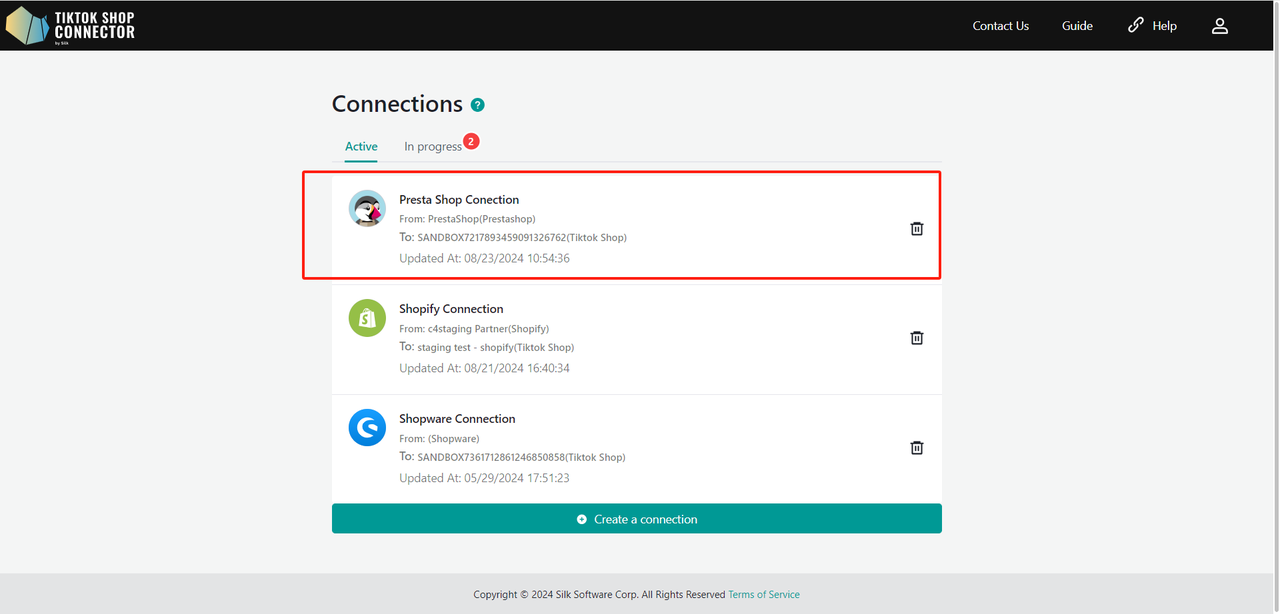Open the Shopify Connection title
Screen dimensions: 1280x614
coord(451,309)
